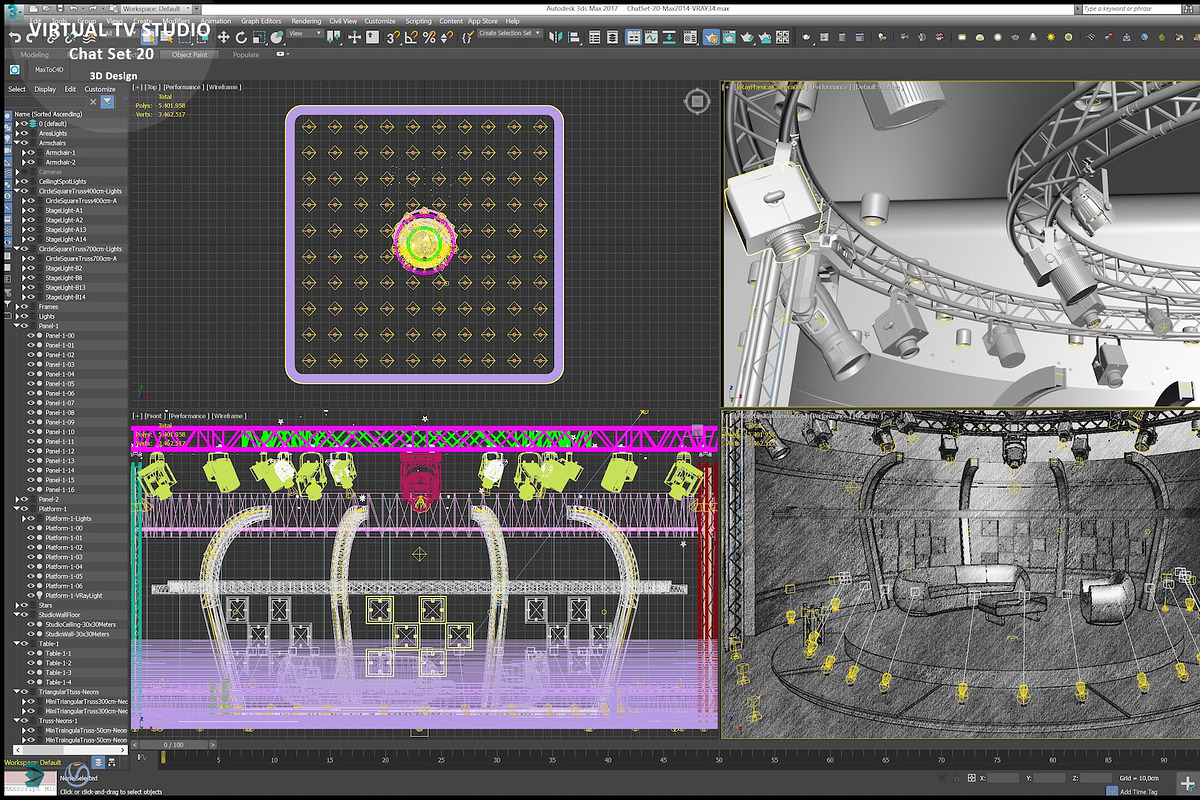Viewport: 1200px width, 800px height.
Task: Open the Schematic View
Action: (x=670, y=37)
